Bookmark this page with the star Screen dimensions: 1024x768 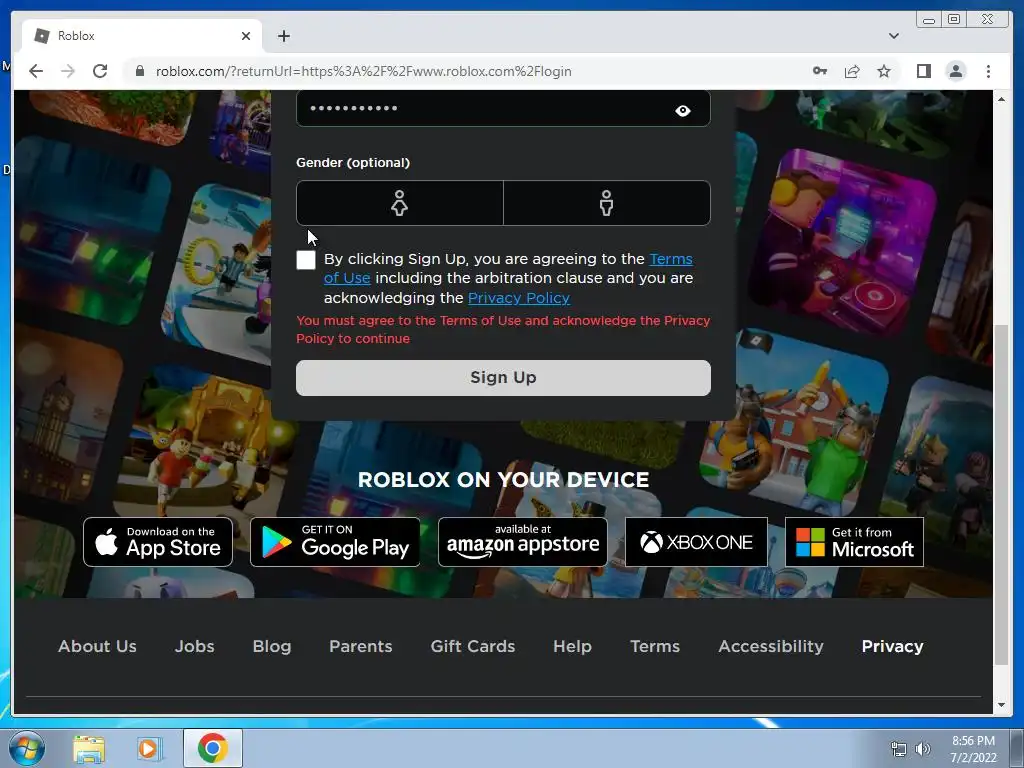tap(884, 71)
